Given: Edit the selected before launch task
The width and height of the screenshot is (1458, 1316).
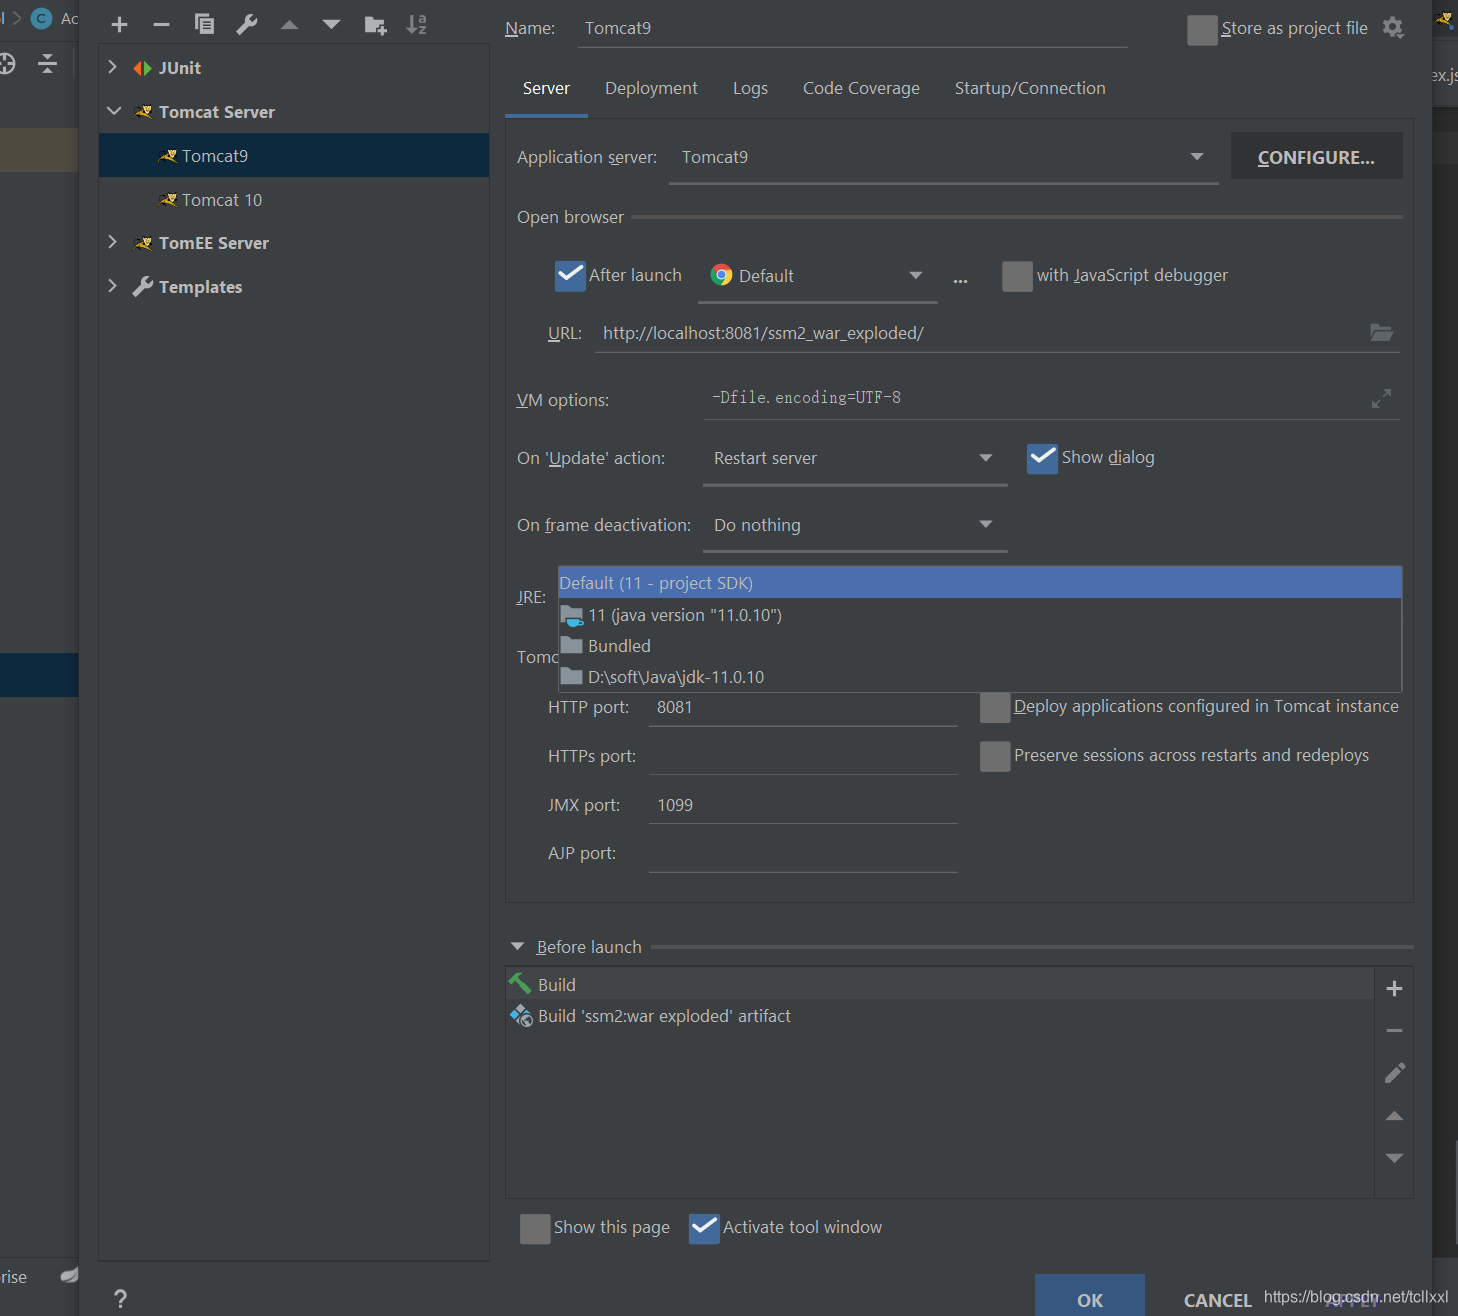Looking at the screenshot, I should [1394, 1073].
